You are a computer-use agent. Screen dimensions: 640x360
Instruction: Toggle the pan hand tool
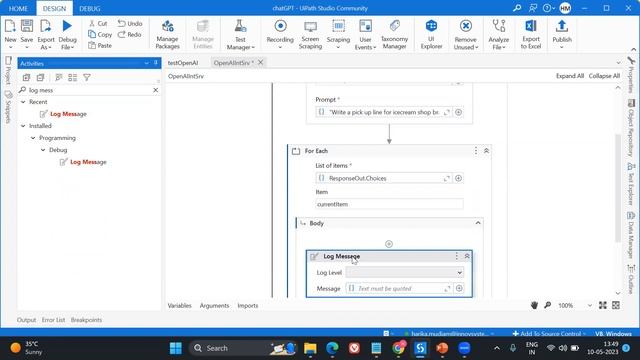pyautogui.click(x=534, y=305)
